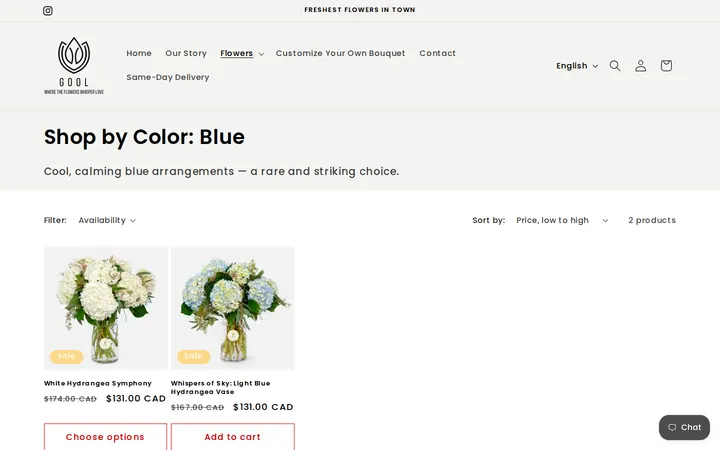Image resolution: width=720 pixels, height=450 pixels.
Task: Click the Sale badge on White Hydrangea
Action: pyautogui.click(x=67, y=356)
